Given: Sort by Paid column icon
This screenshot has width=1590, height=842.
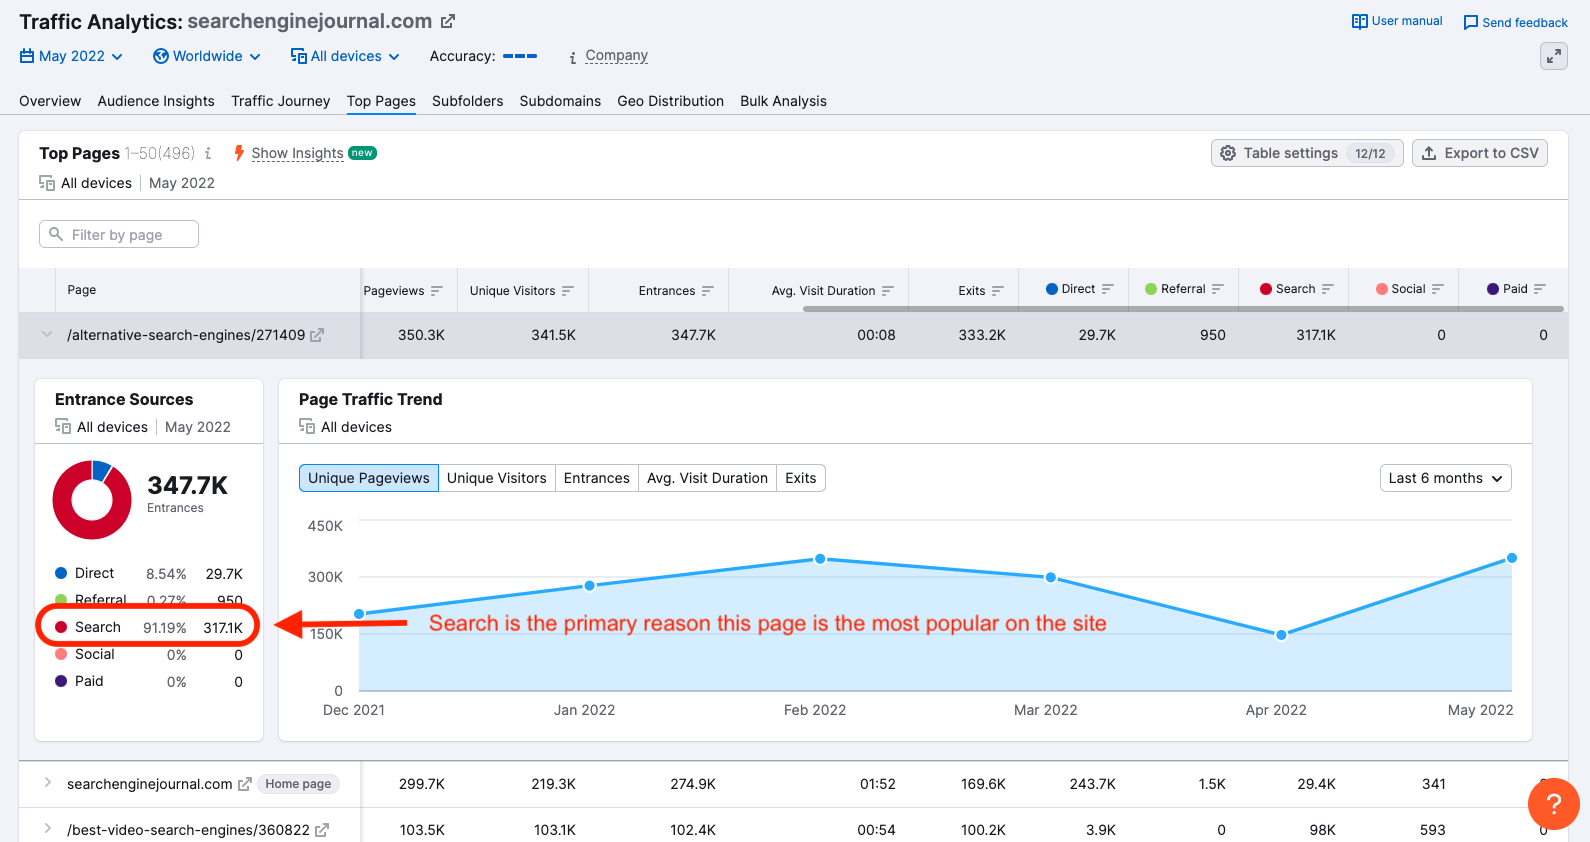Looking at the screenshot, I should tap(1539, 289).
